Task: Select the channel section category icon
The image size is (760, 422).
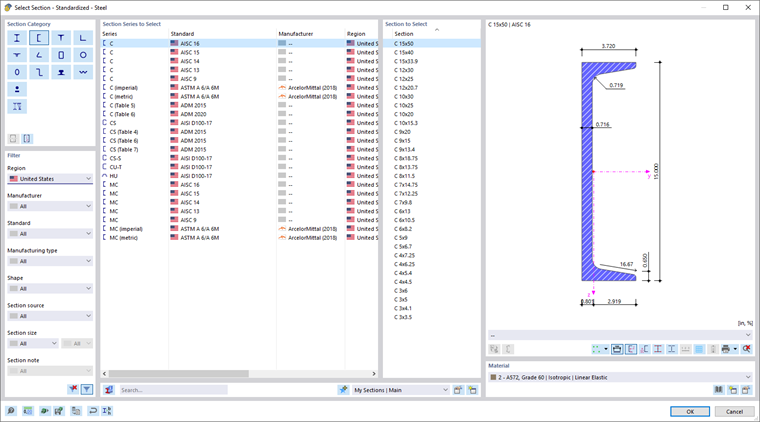Action: 39,38
